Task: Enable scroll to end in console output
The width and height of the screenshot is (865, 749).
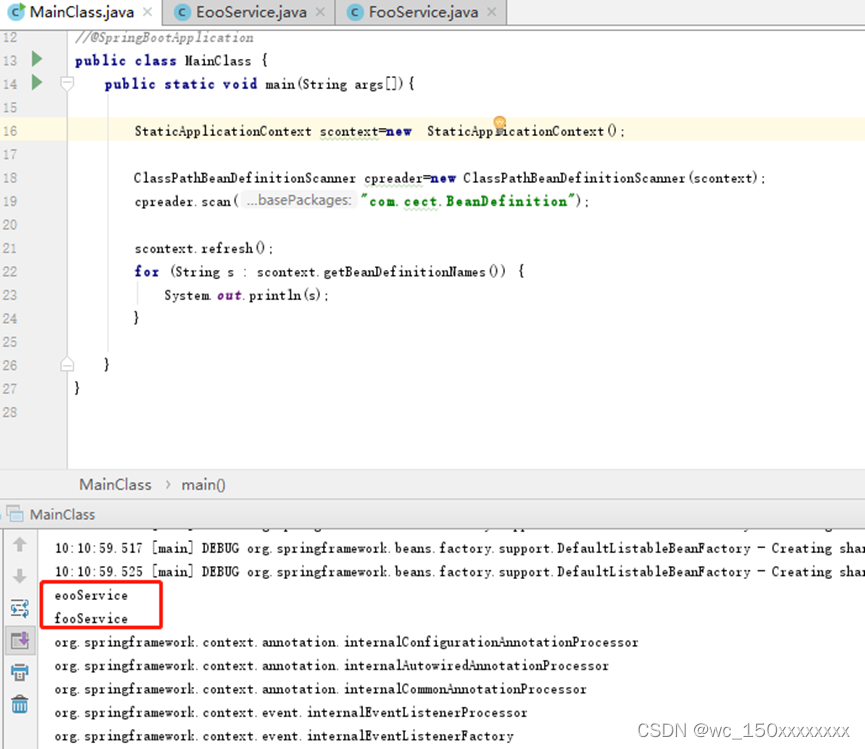Action: (x=20, y=638)
